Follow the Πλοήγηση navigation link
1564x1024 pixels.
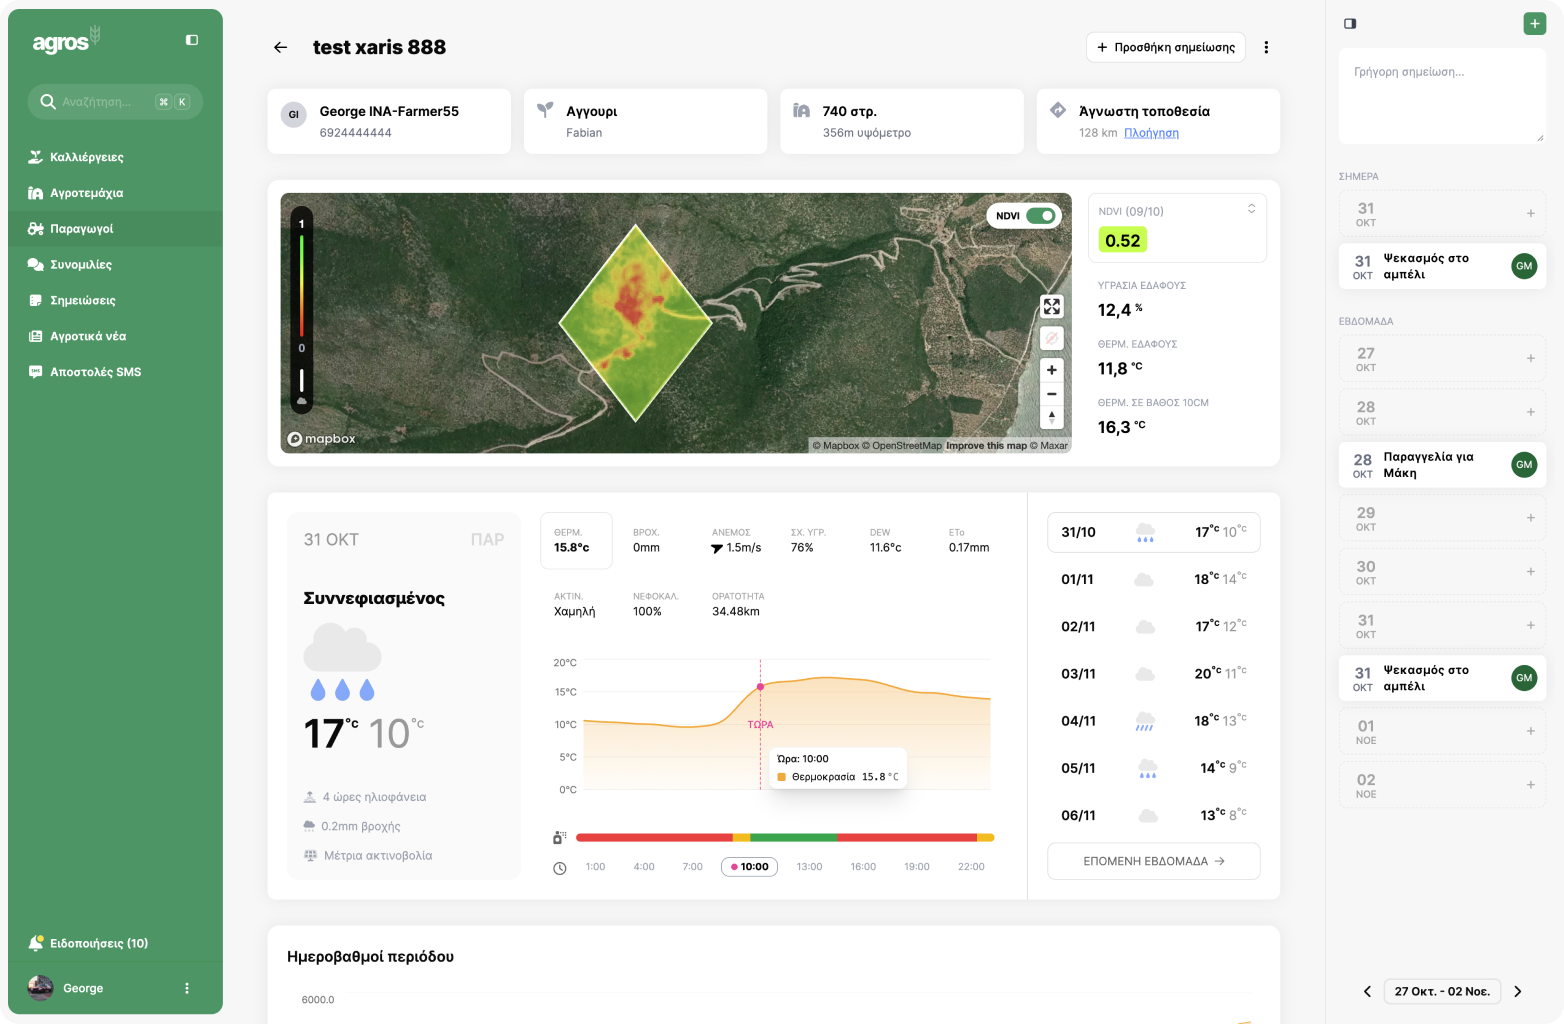point(1151,133)
